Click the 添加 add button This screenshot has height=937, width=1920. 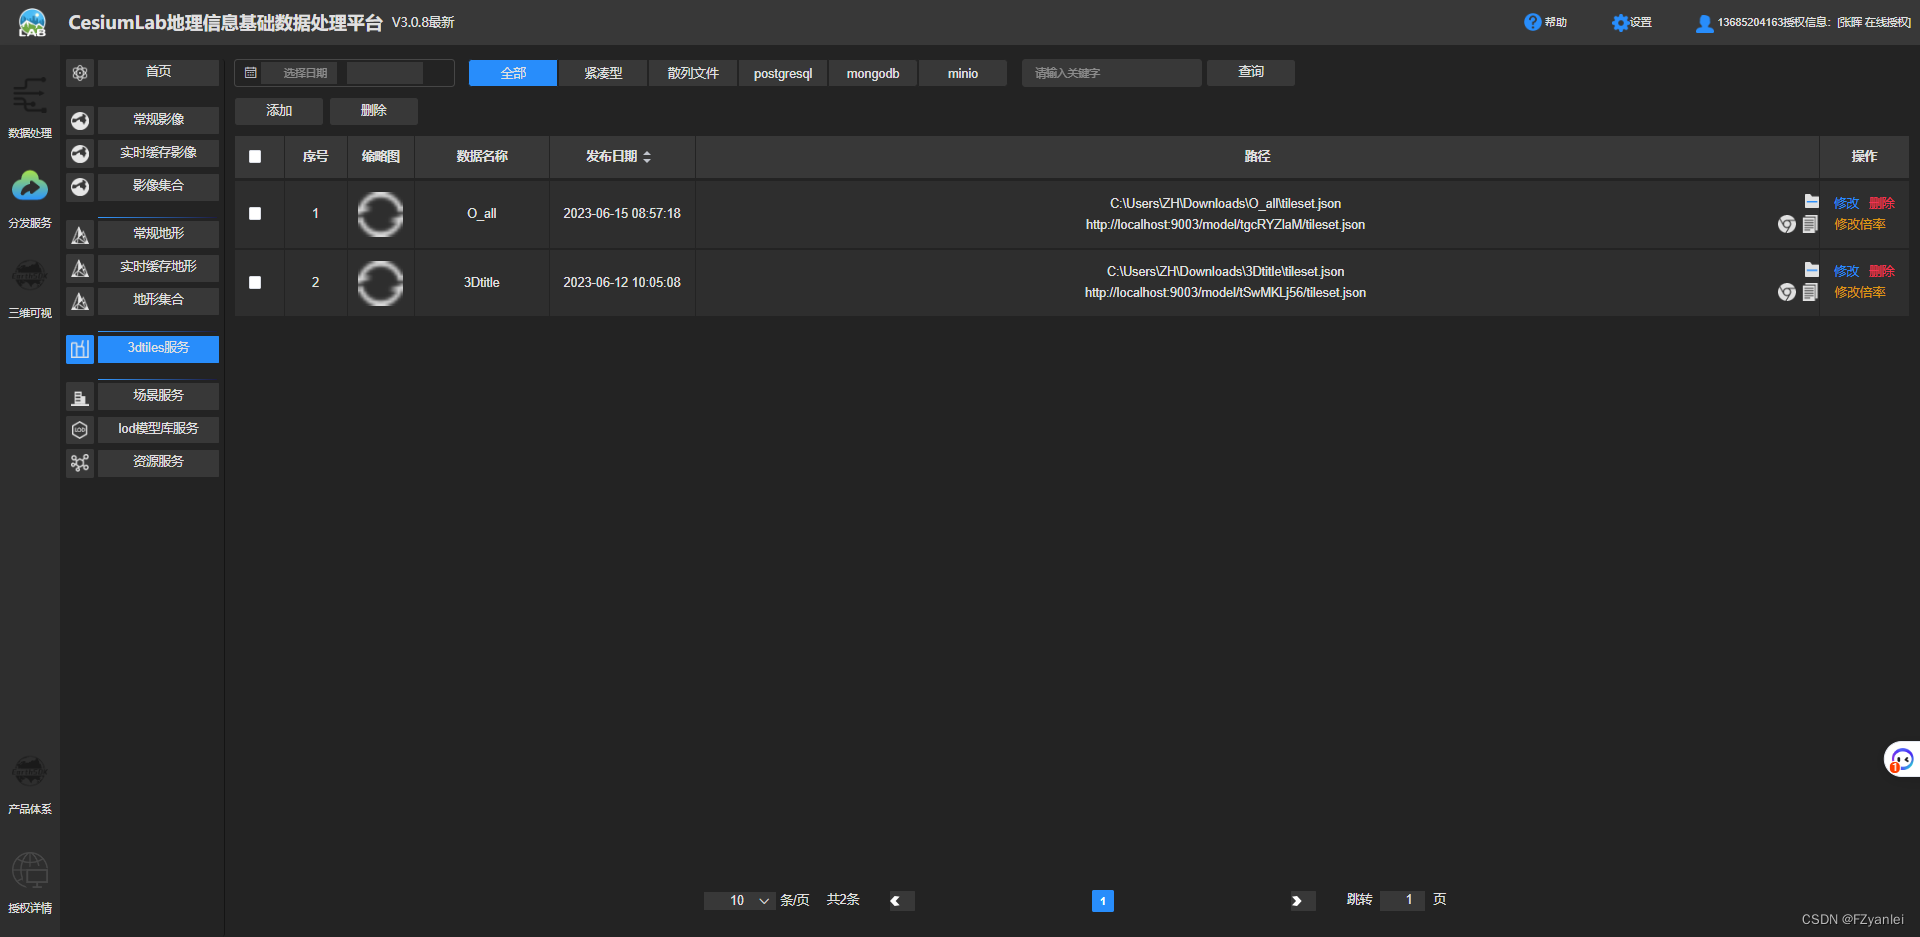coord(279,111)
